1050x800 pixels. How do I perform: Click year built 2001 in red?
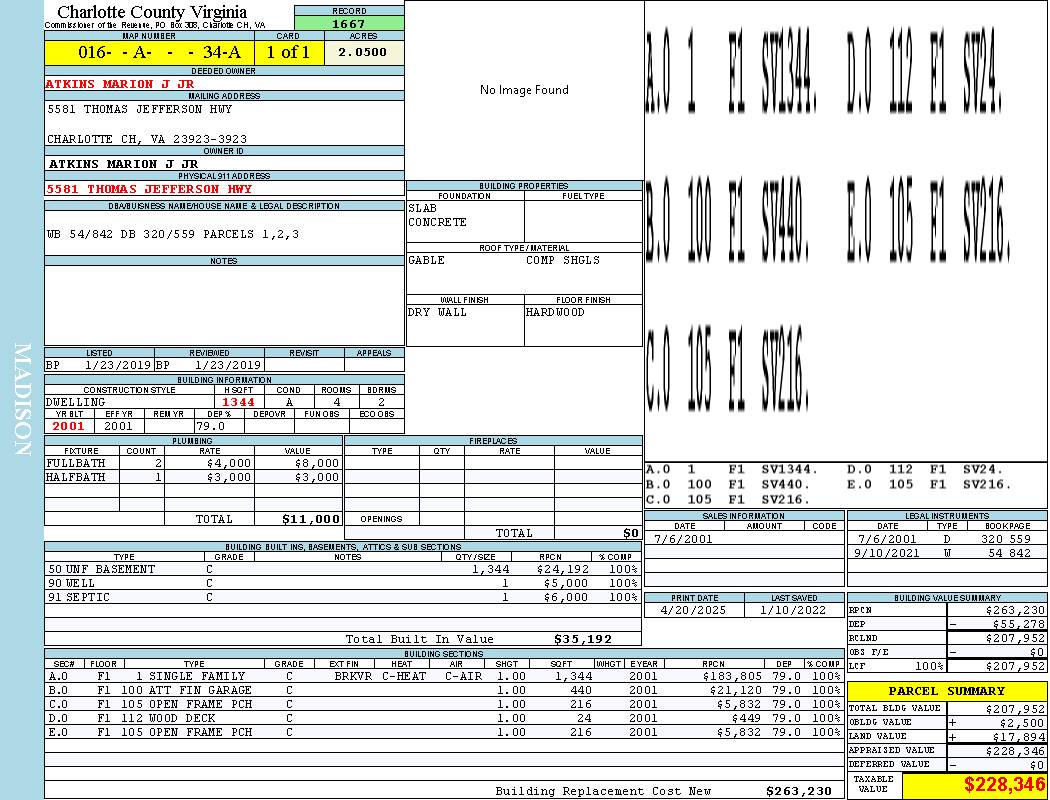68,426
